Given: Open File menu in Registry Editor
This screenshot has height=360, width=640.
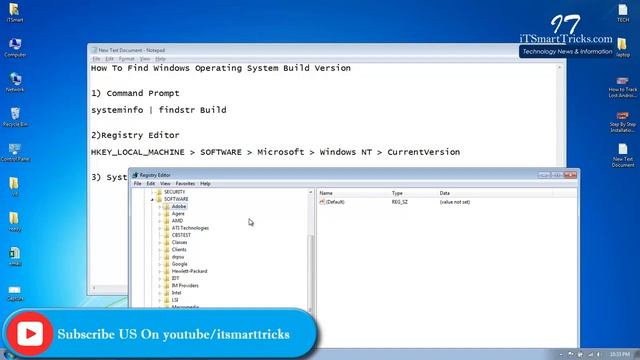Looking at the screenshot, I should (x=138, y=184).
